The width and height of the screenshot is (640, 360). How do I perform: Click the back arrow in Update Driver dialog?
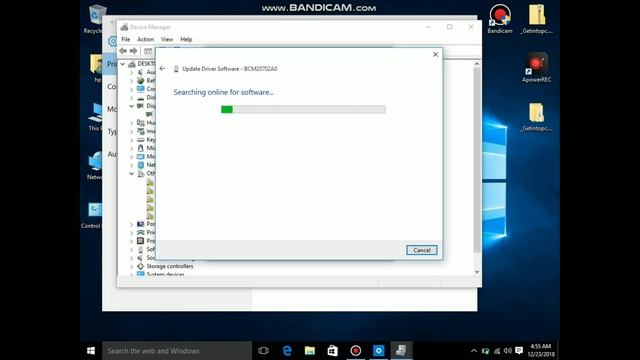click(x=162, y=69)
